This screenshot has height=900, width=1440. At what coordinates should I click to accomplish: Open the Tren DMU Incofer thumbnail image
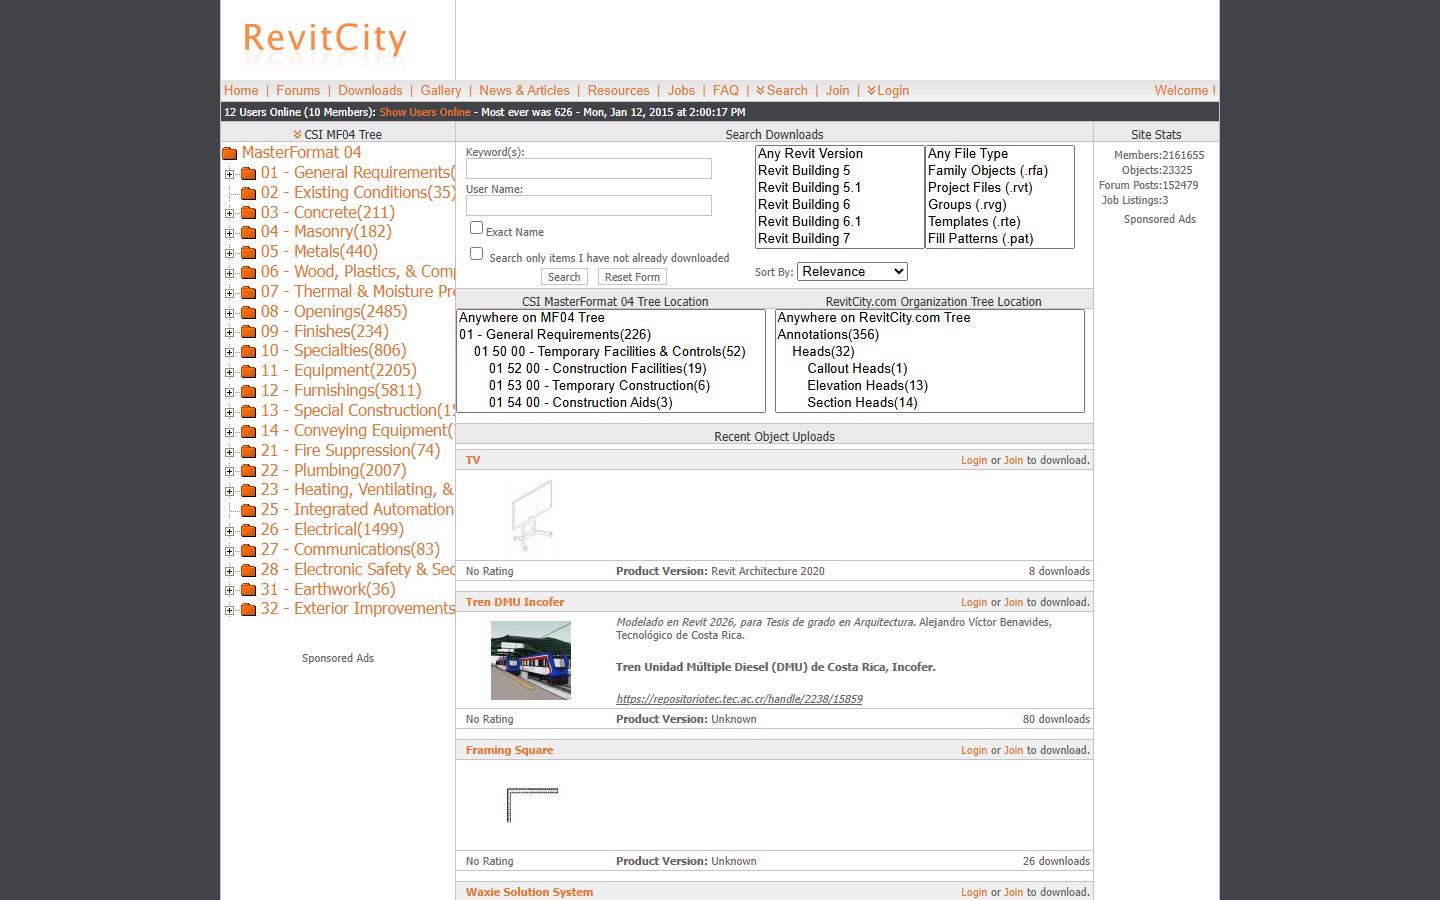coord(531,660)
